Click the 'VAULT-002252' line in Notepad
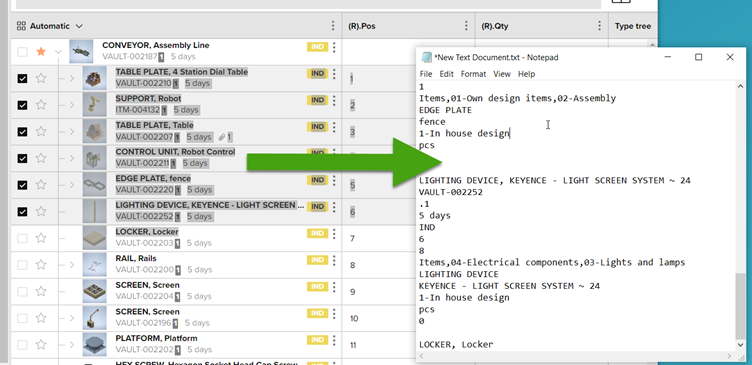This screenshot has width=752, height=365. 451,192
